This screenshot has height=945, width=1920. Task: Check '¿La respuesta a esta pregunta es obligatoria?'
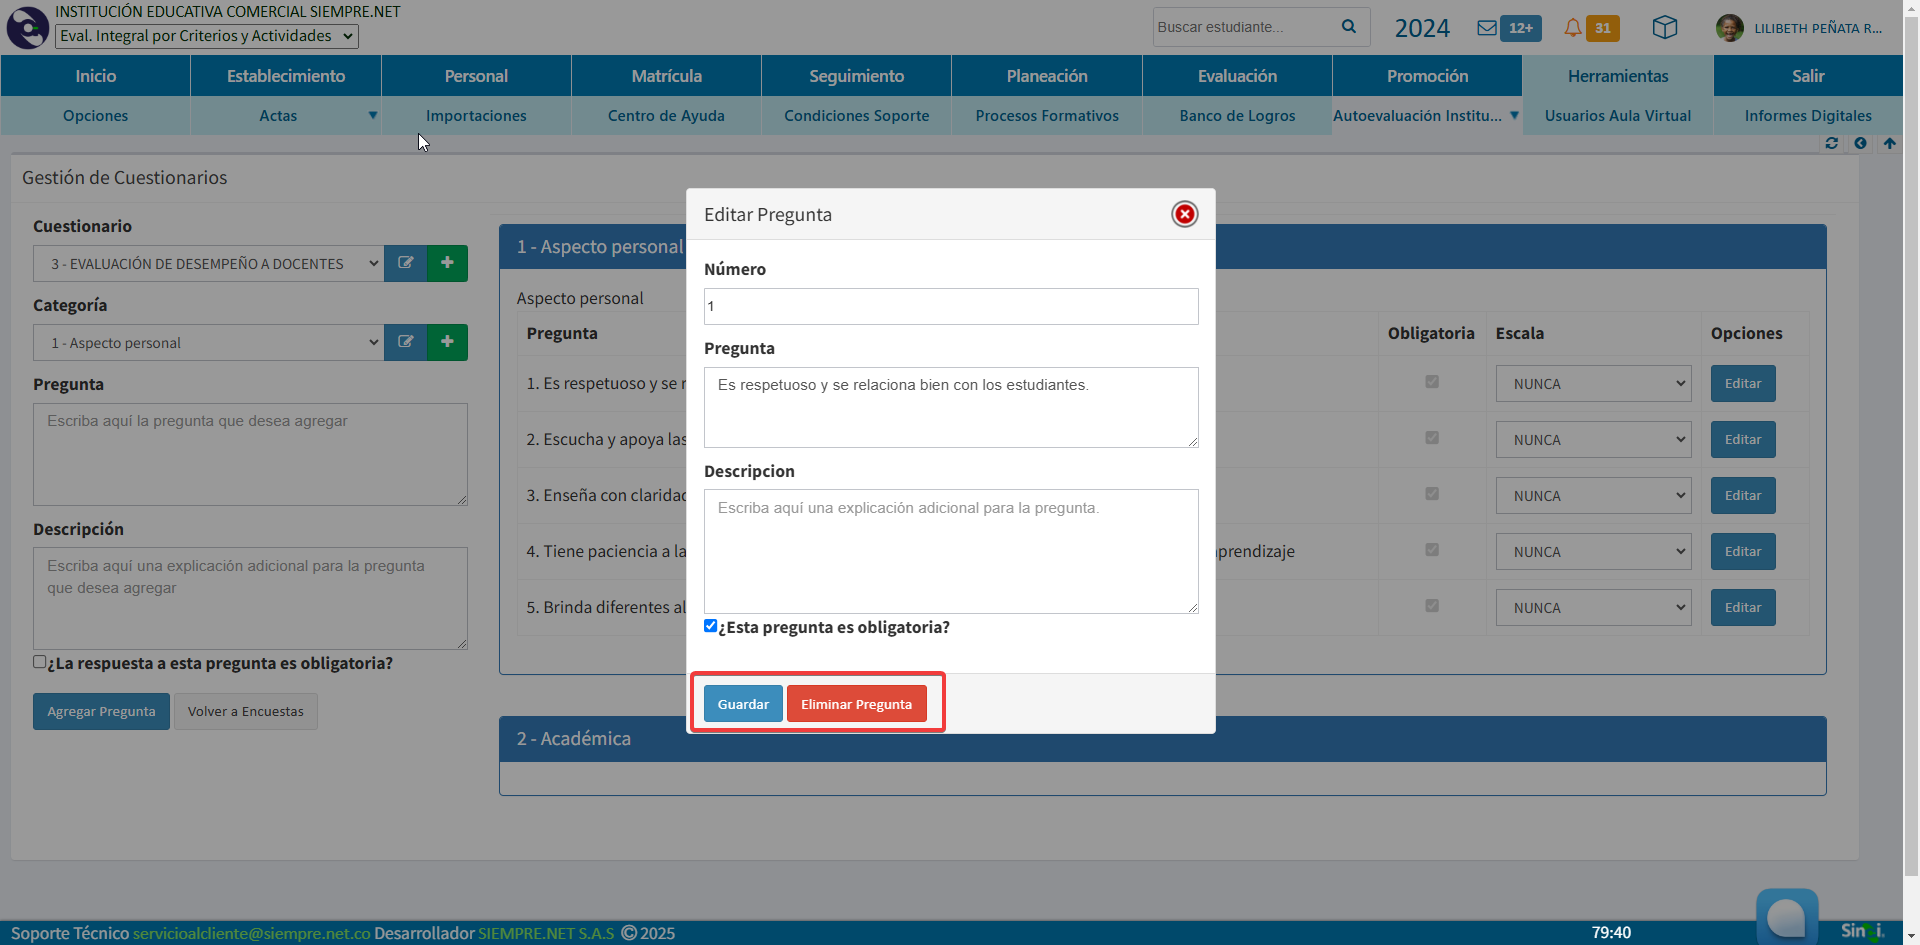click(40, 662)
